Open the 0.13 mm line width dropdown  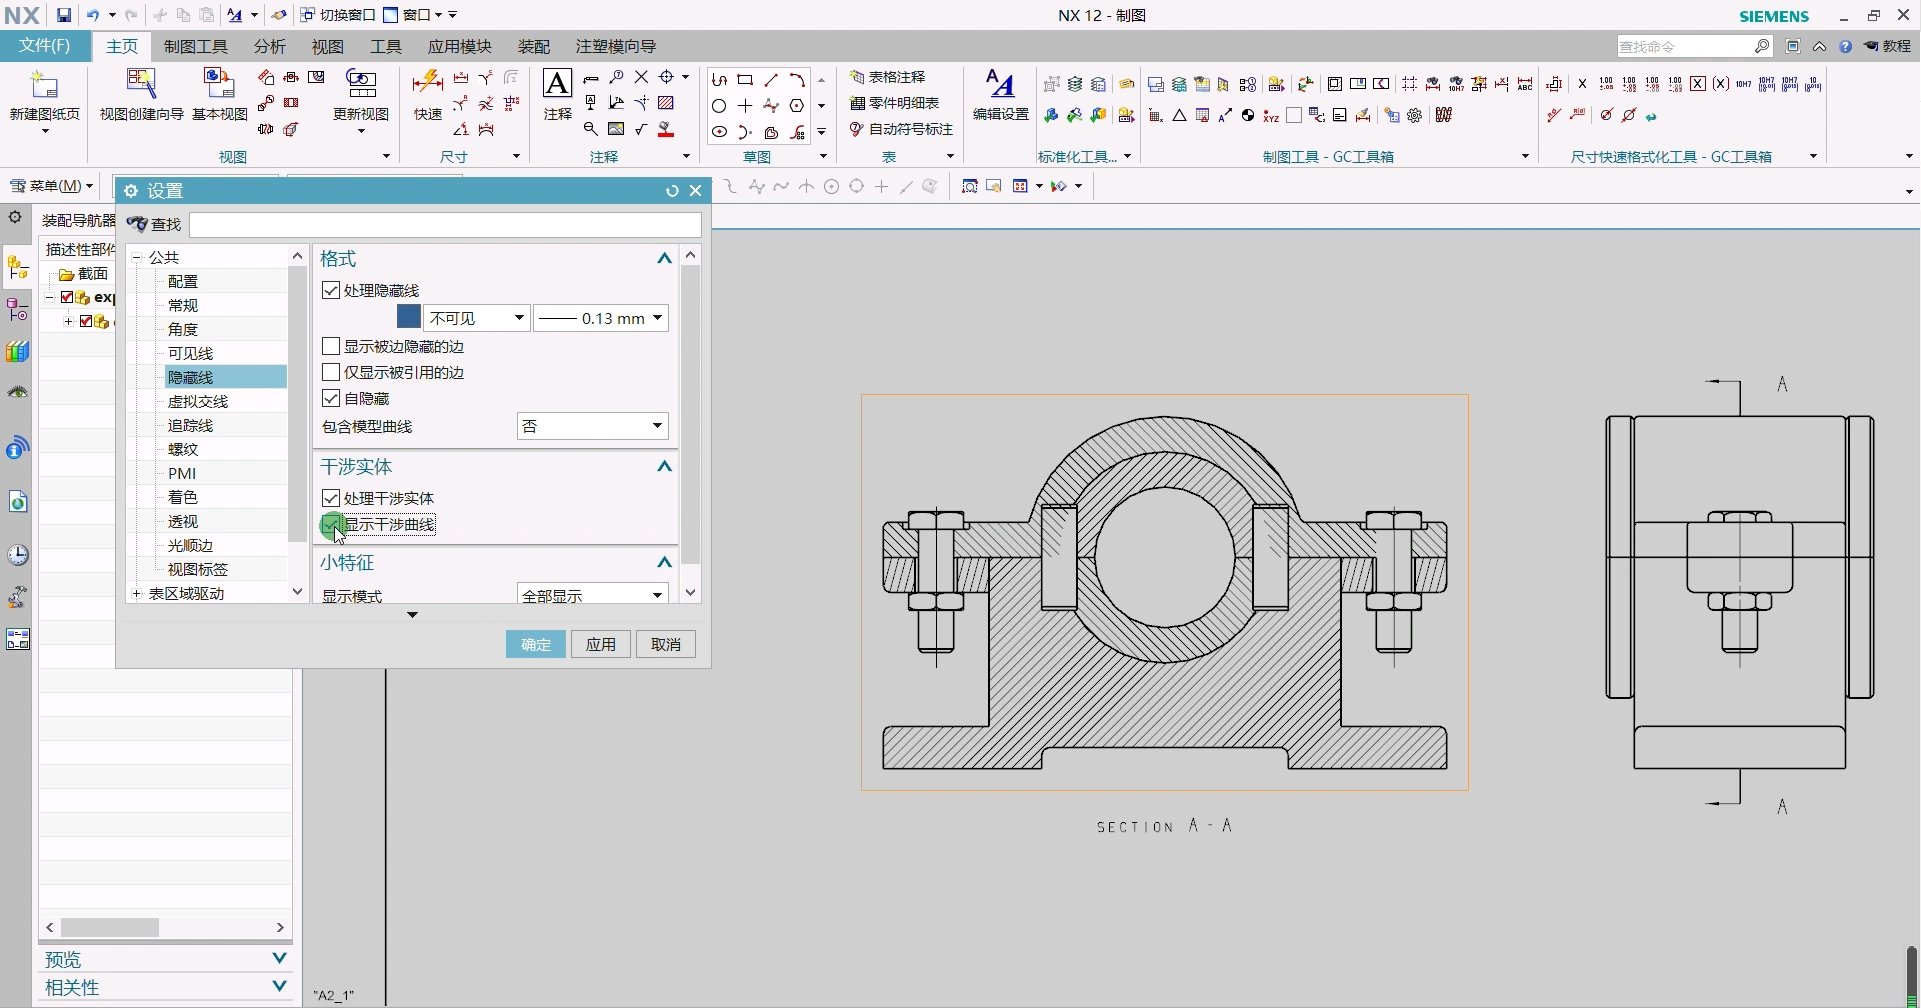pos(600,319)
